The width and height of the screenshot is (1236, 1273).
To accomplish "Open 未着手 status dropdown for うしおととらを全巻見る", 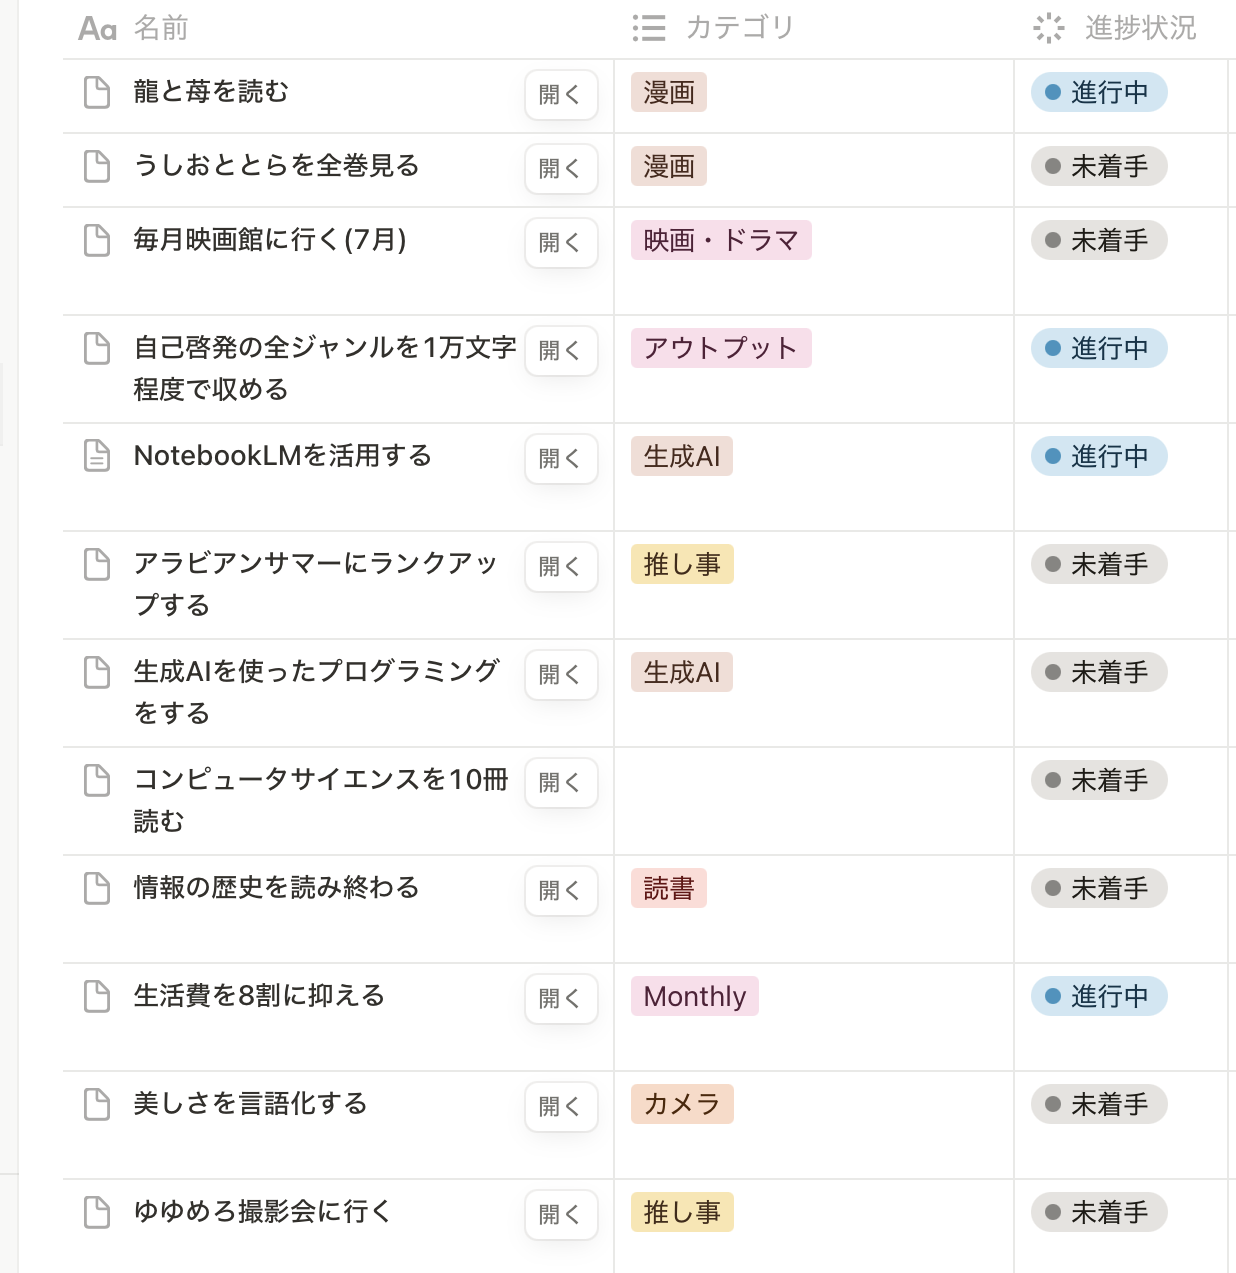I will point(1098,167).
